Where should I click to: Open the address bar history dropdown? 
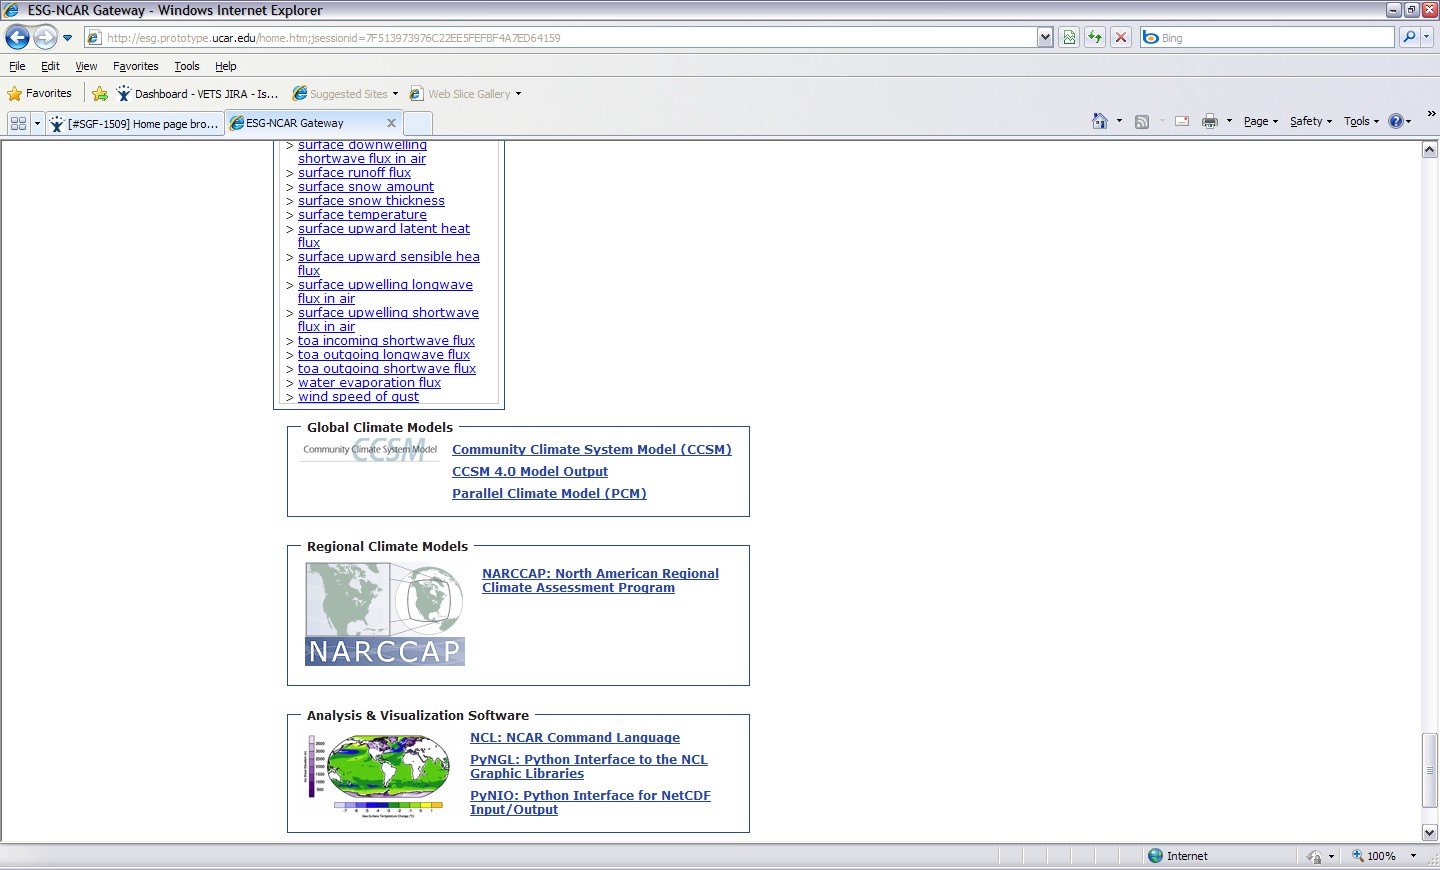click(1045, 38)
